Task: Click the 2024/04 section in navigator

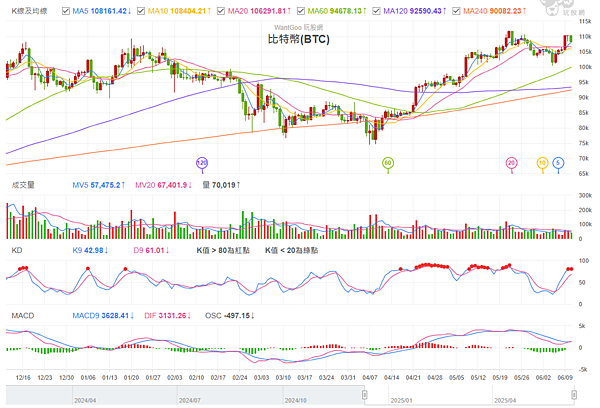Action: (x=85, y=400)
